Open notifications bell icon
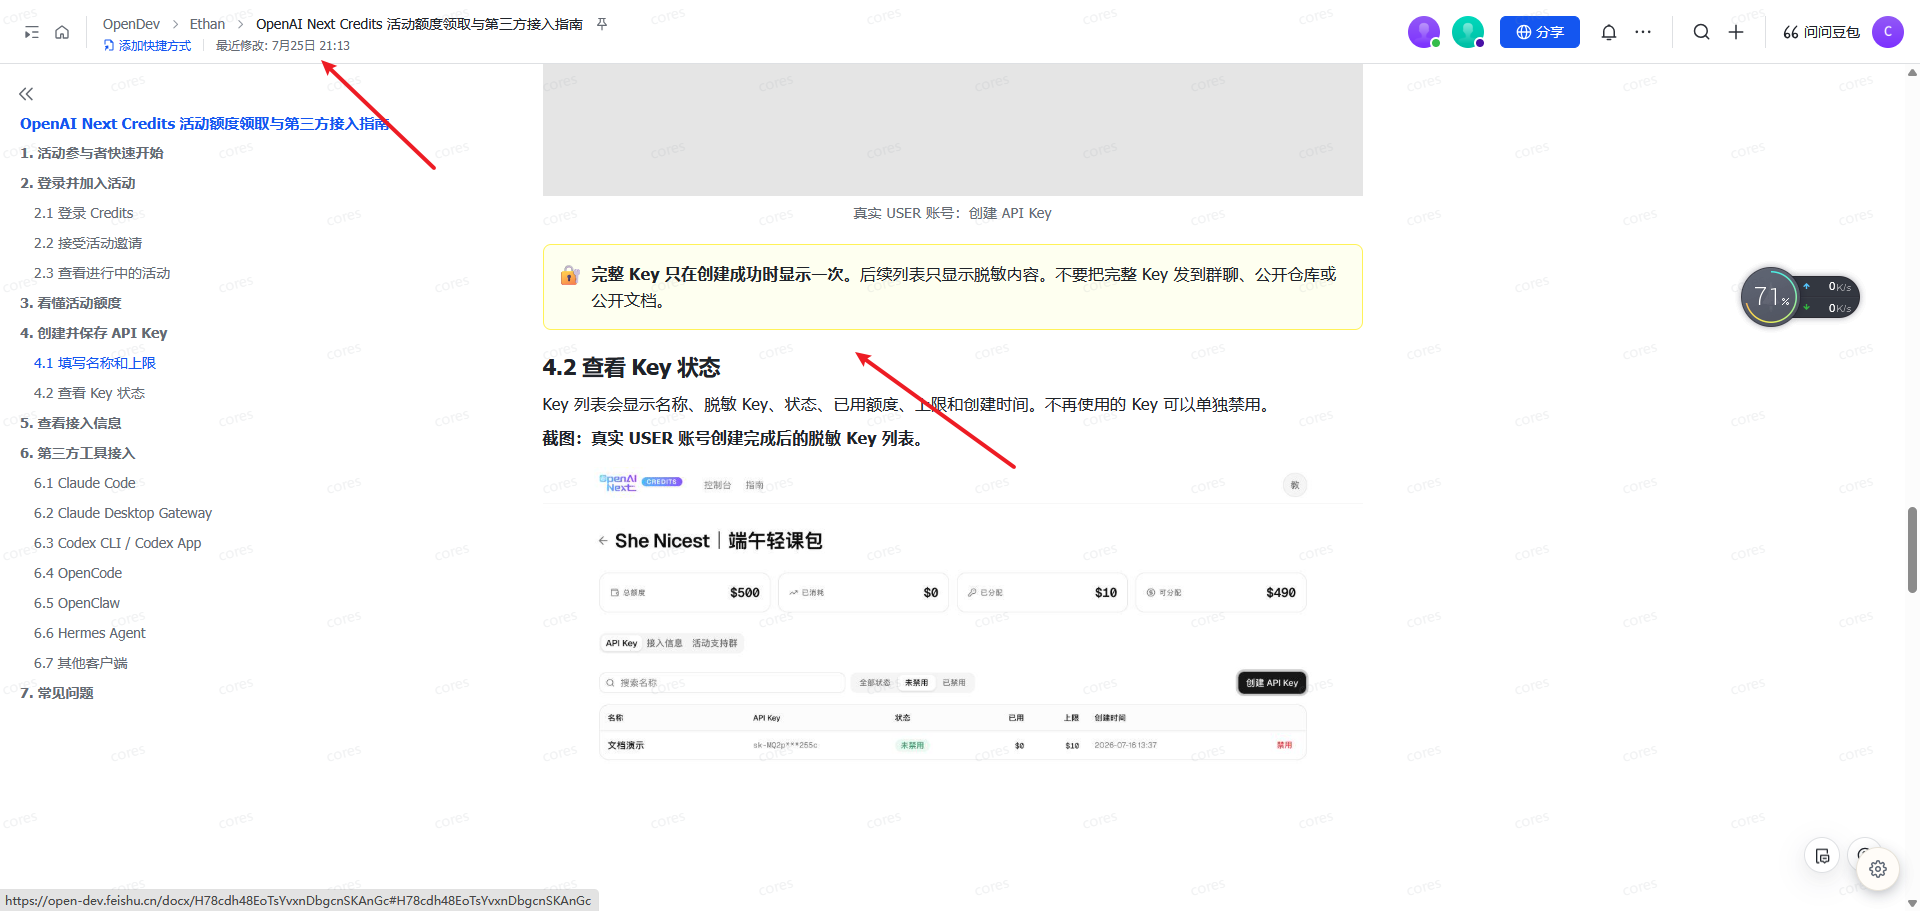 [1609, 32]
